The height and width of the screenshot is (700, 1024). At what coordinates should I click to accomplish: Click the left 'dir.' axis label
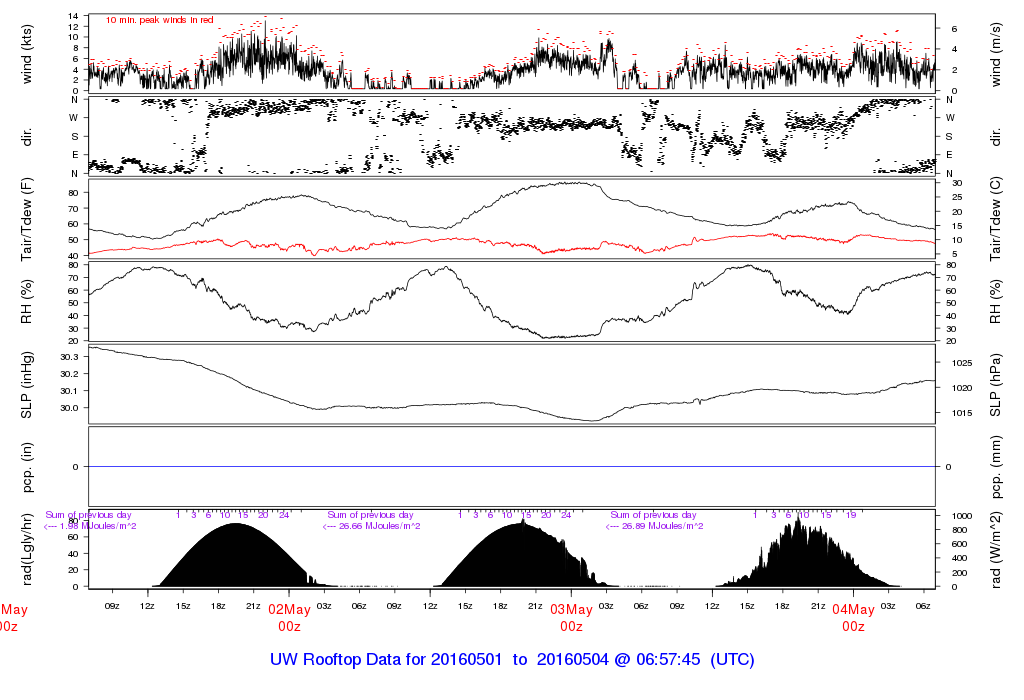(27, 138)
